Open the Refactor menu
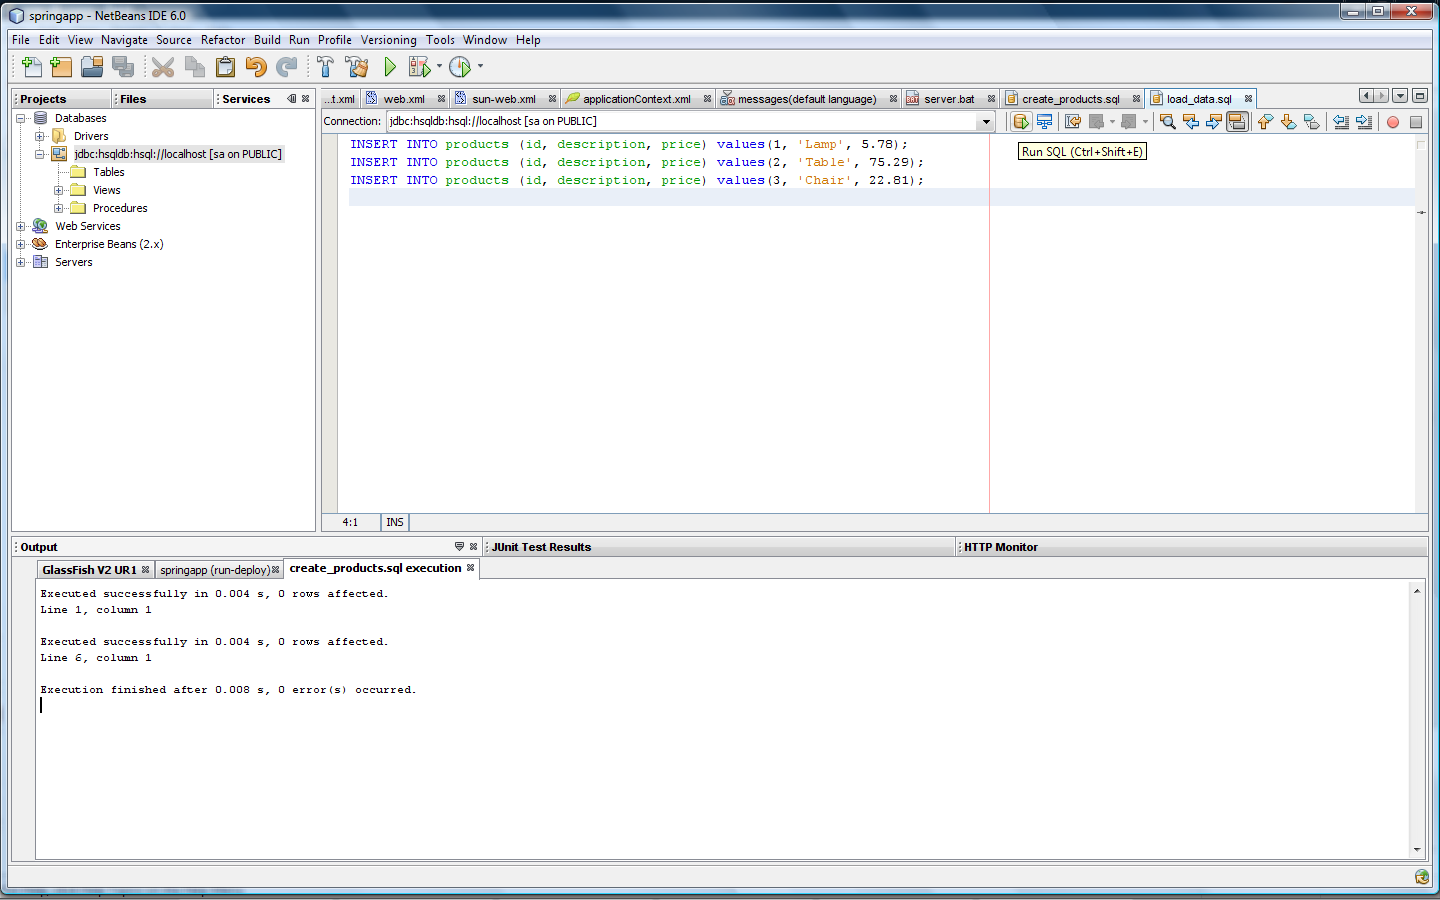 pyautogui.click(x=222, y=40)
